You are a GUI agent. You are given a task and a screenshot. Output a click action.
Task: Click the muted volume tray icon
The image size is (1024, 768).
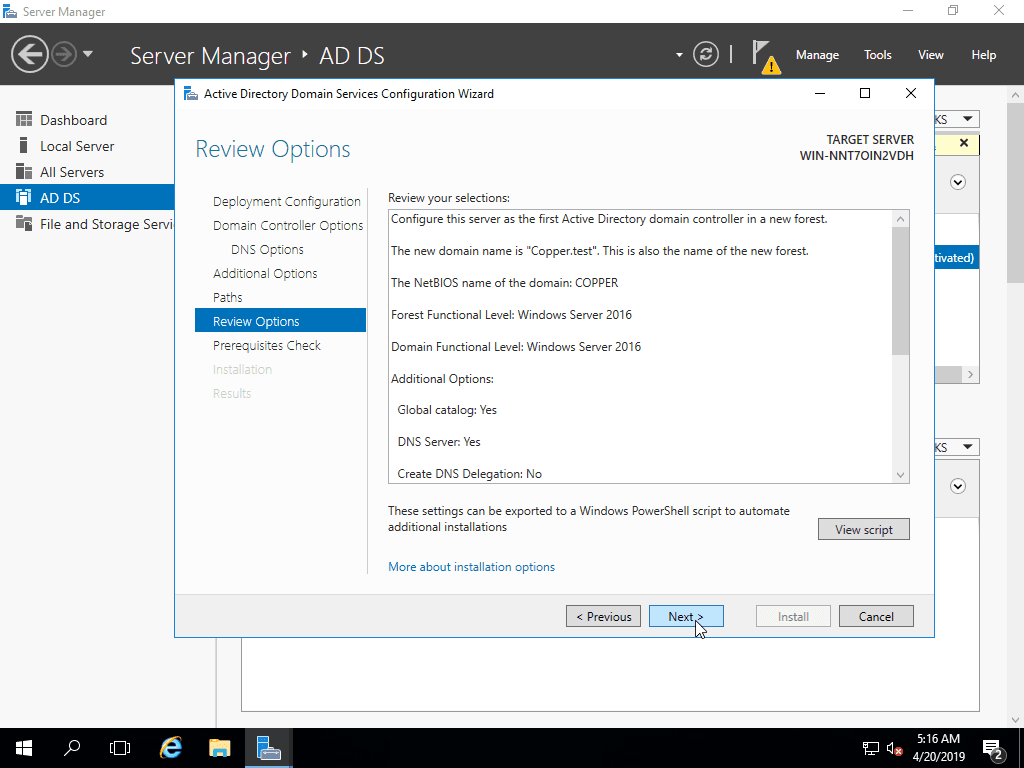click(x=894, y=748)
